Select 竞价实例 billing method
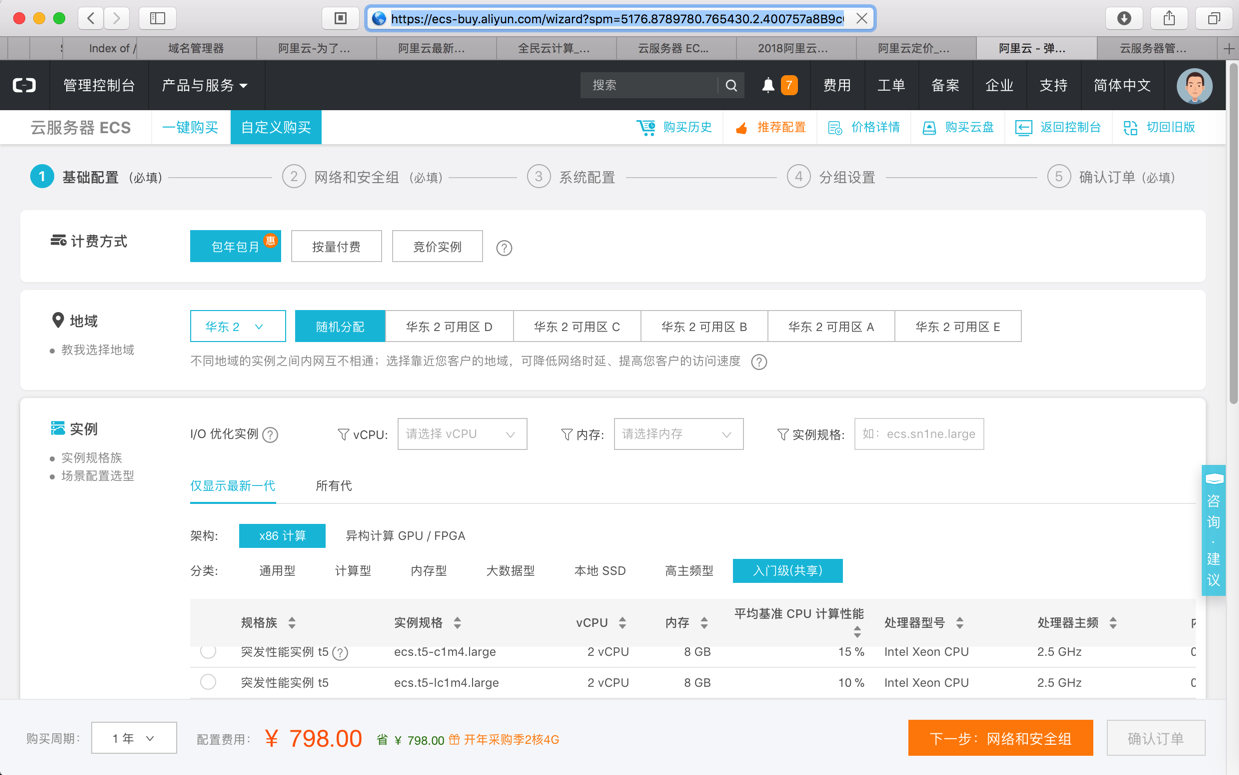This screenshot has width=1239, height=775. coord(437,247)
